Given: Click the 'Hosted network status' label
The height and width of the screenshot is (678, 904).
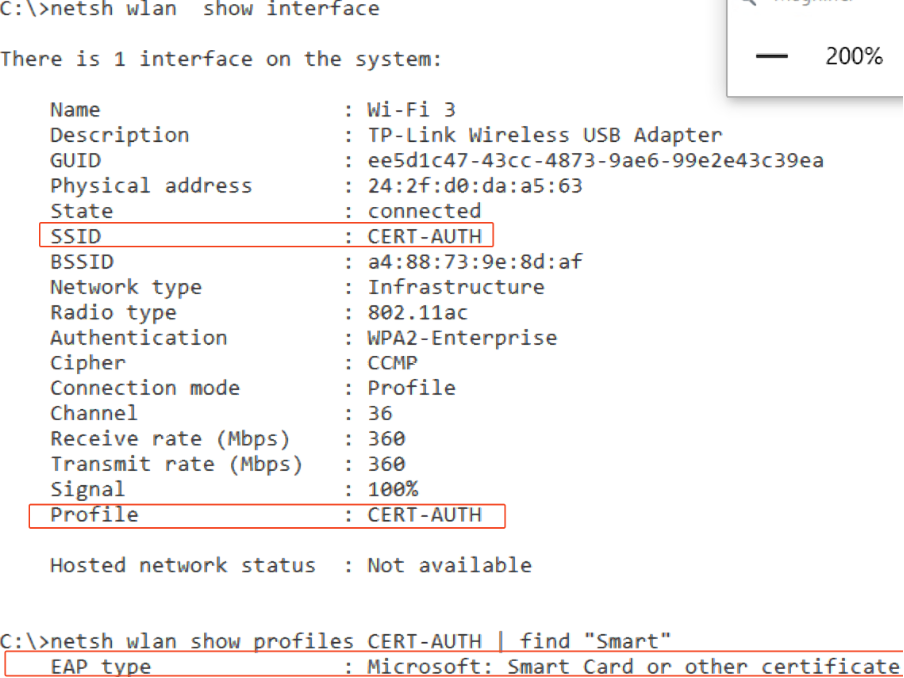Looking at the screenshot, I should [183, 566].
